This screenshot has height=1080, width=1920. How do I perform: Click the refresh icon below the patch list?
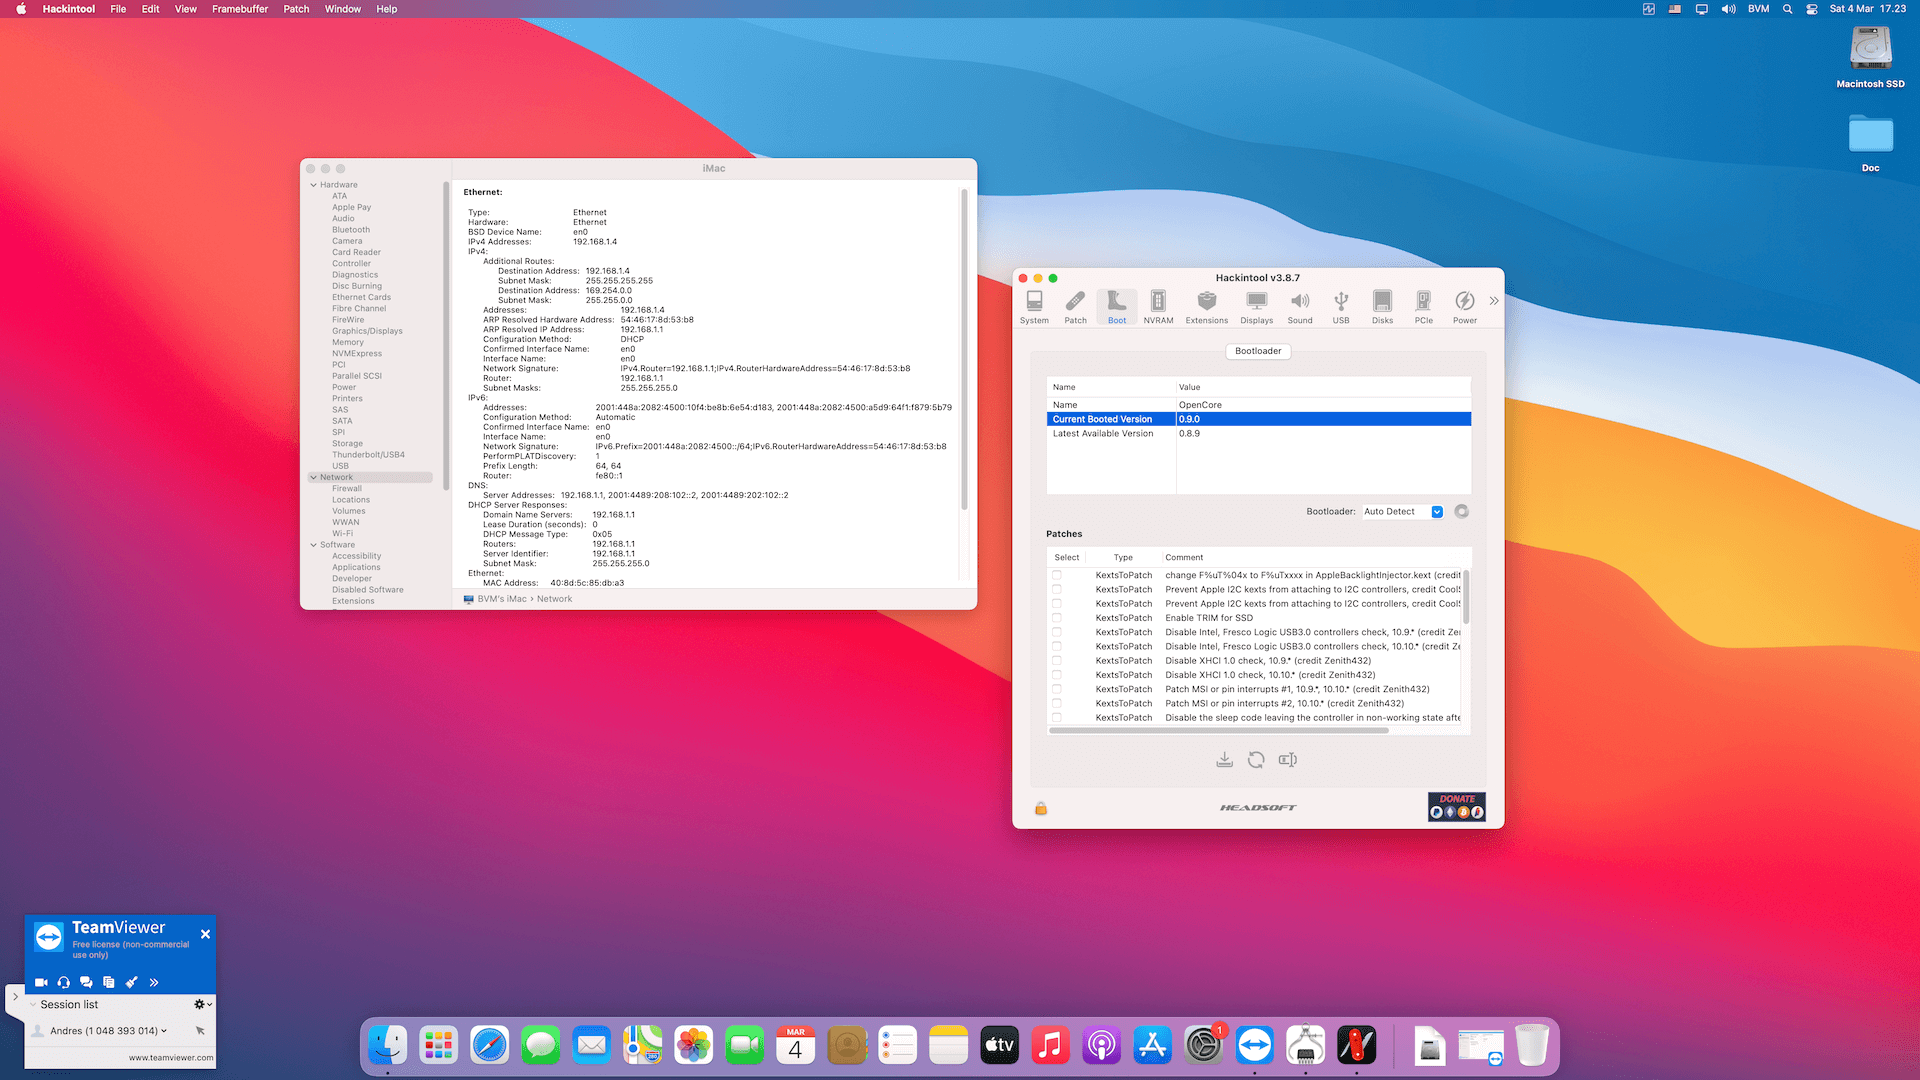(1256, 760)
